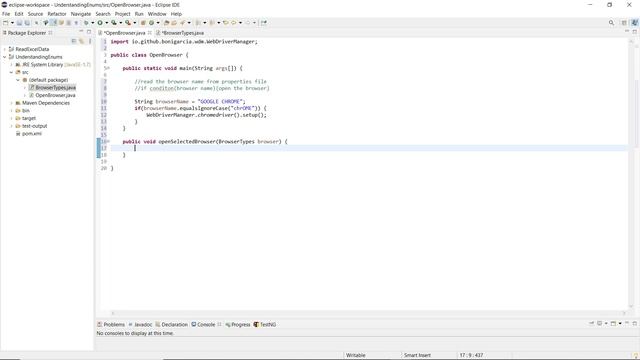Collapse the src folder
Image resolution: width=640 pixels, height=360 pixels.
(x=11, y=72)
